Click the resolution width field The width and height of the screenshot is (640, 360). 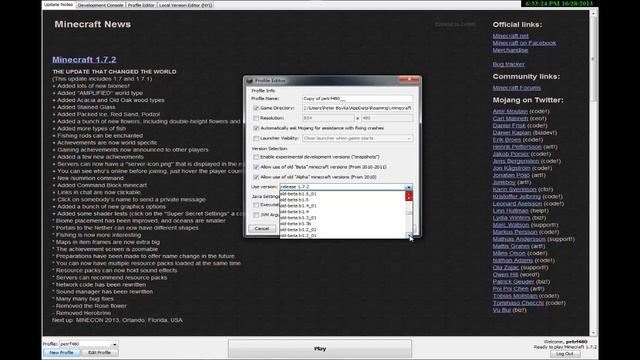[329, 118]
